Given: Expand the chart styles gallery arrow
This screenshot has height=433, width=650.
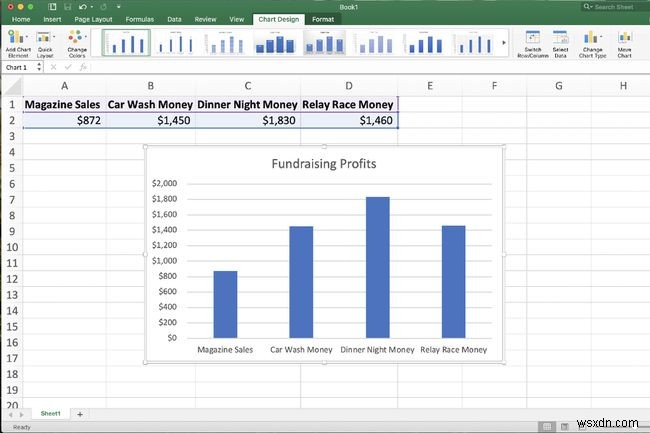Looking at the screenshot, I should [x=504, y=42].
